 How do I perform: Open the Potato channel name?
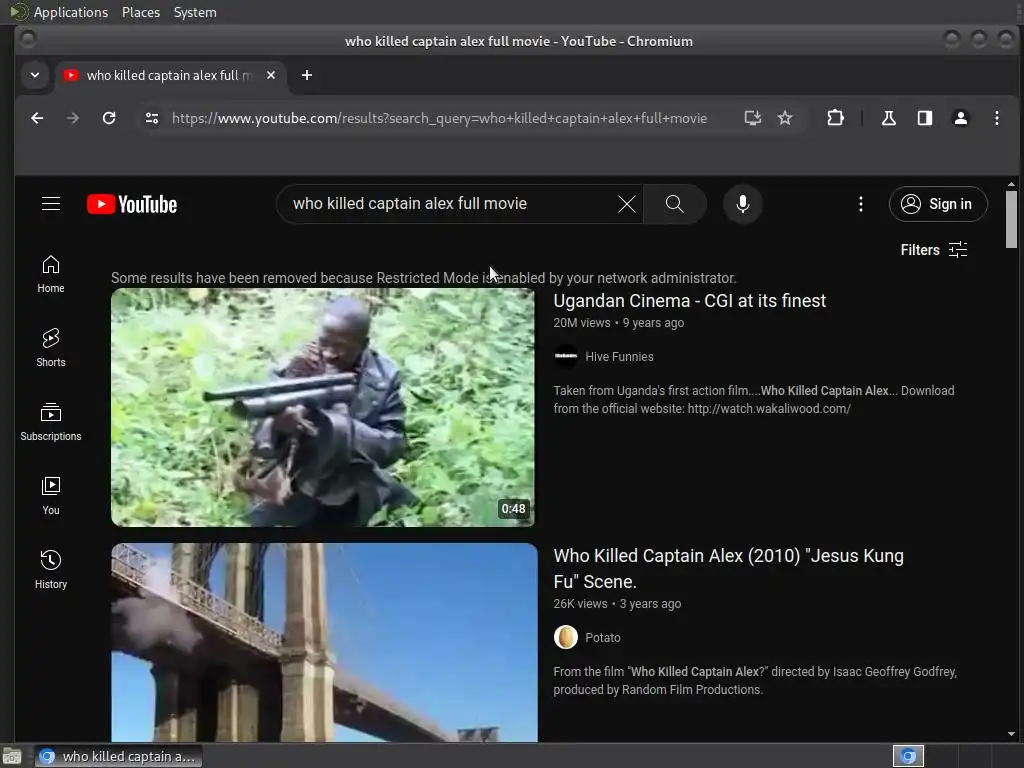click(602, 637)
